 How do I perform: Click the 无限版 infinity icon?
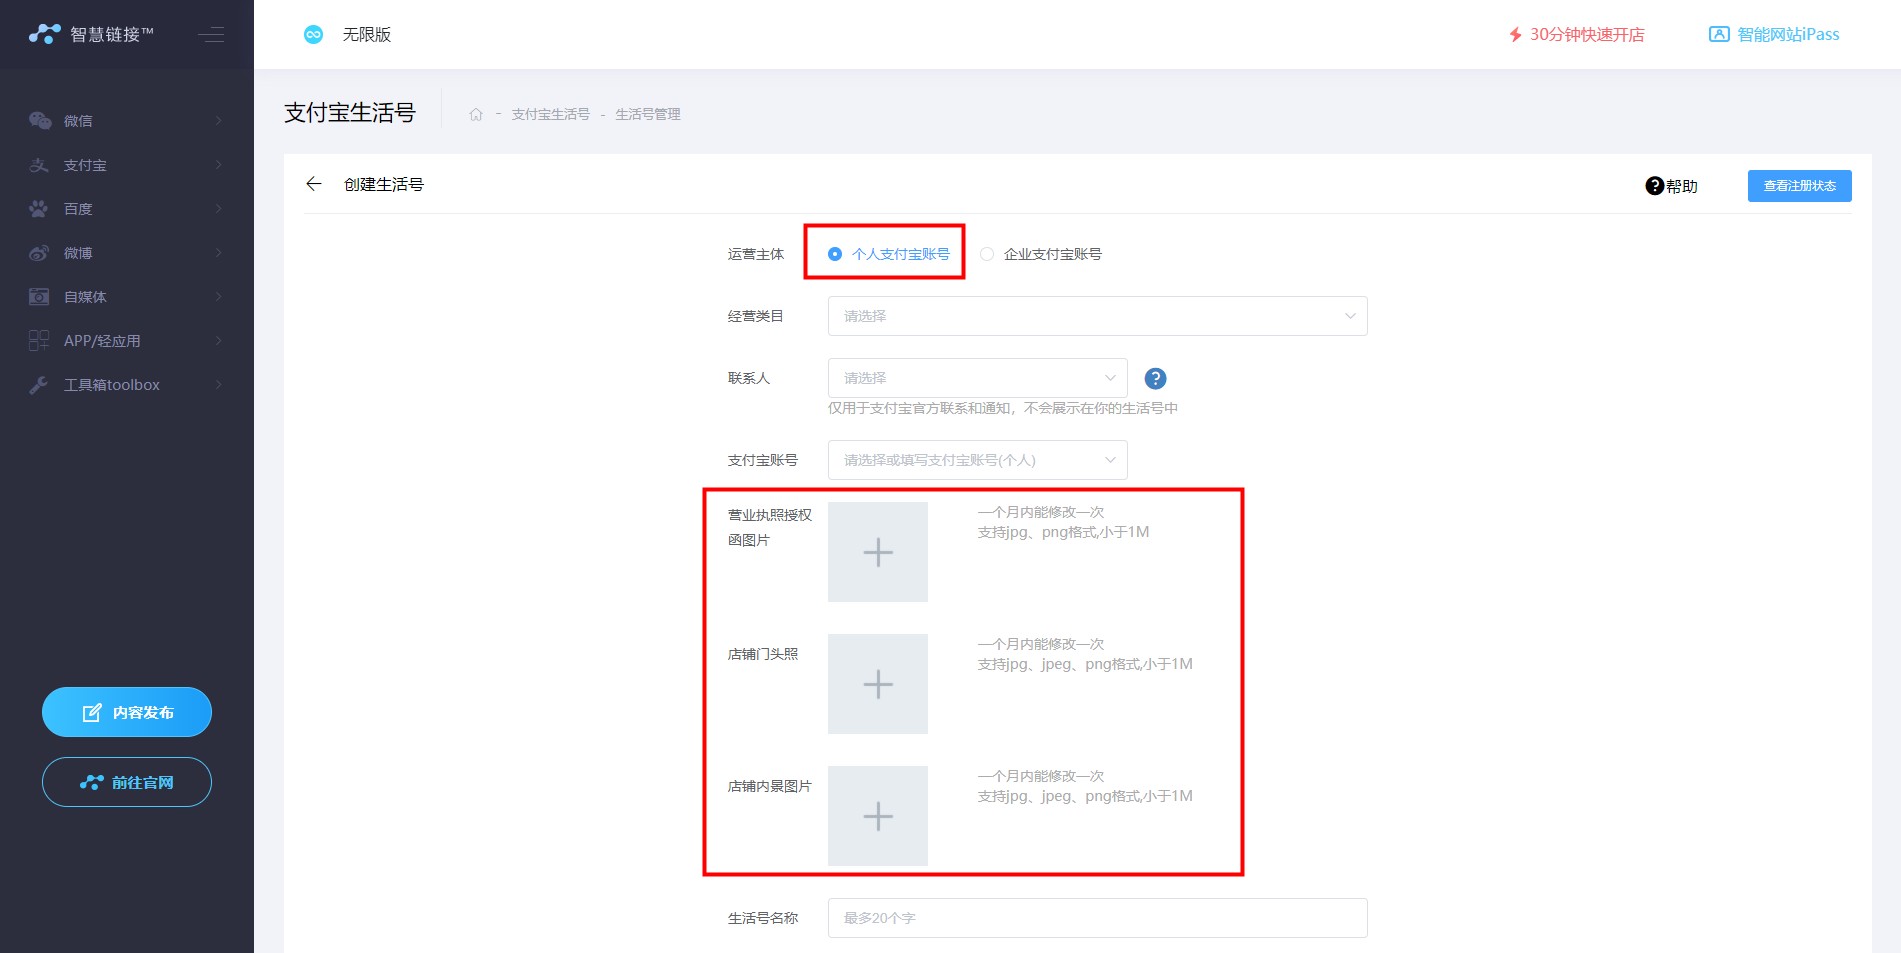point(313,35)
